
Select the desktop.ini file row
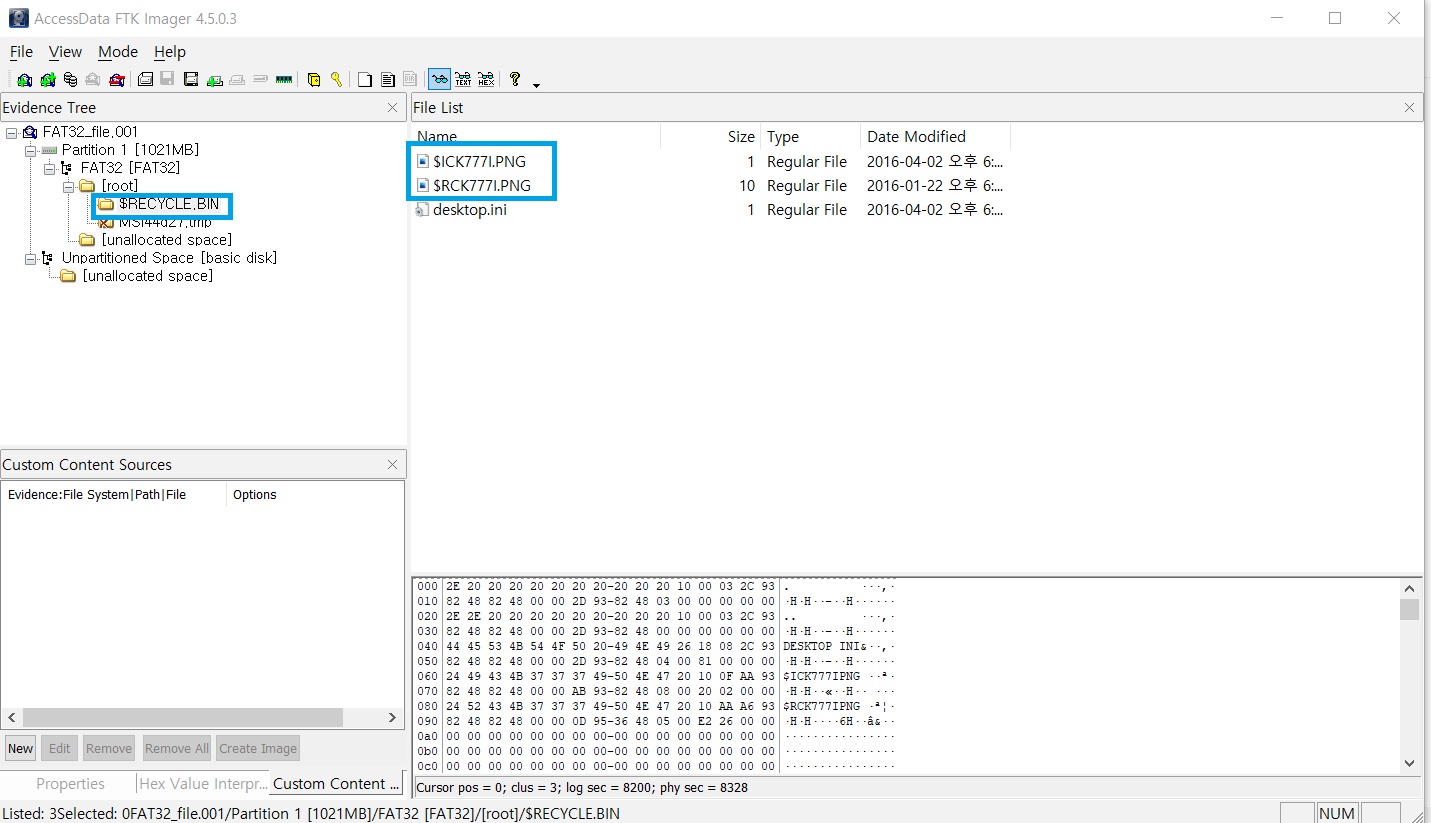[711, 209]
